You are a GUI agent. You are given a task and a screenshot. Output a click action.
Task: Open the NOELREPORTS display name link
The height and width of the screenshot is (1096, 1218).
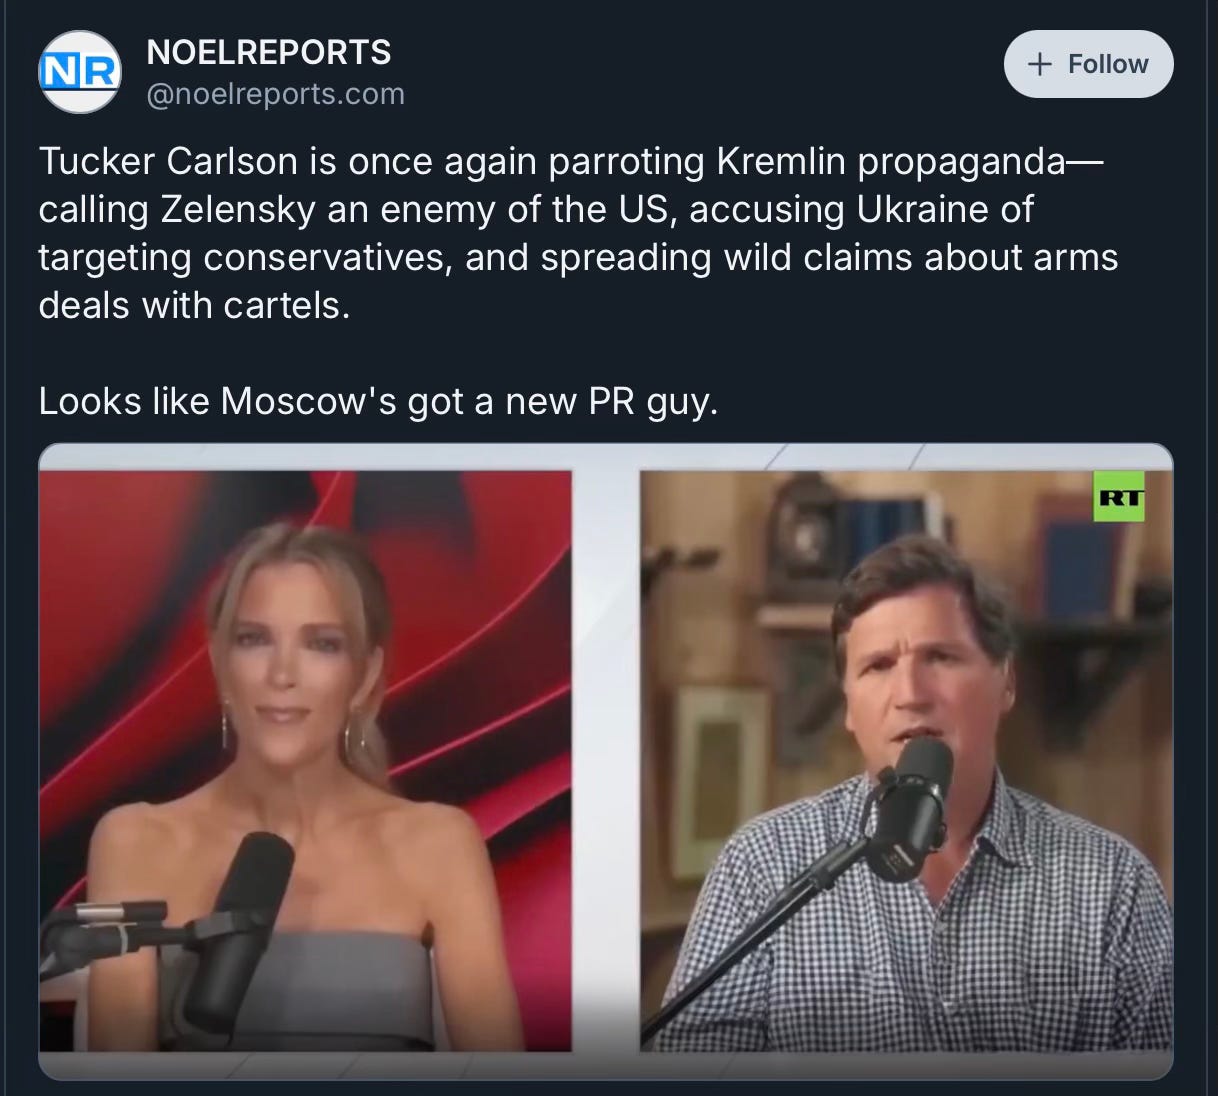[269, 52]
